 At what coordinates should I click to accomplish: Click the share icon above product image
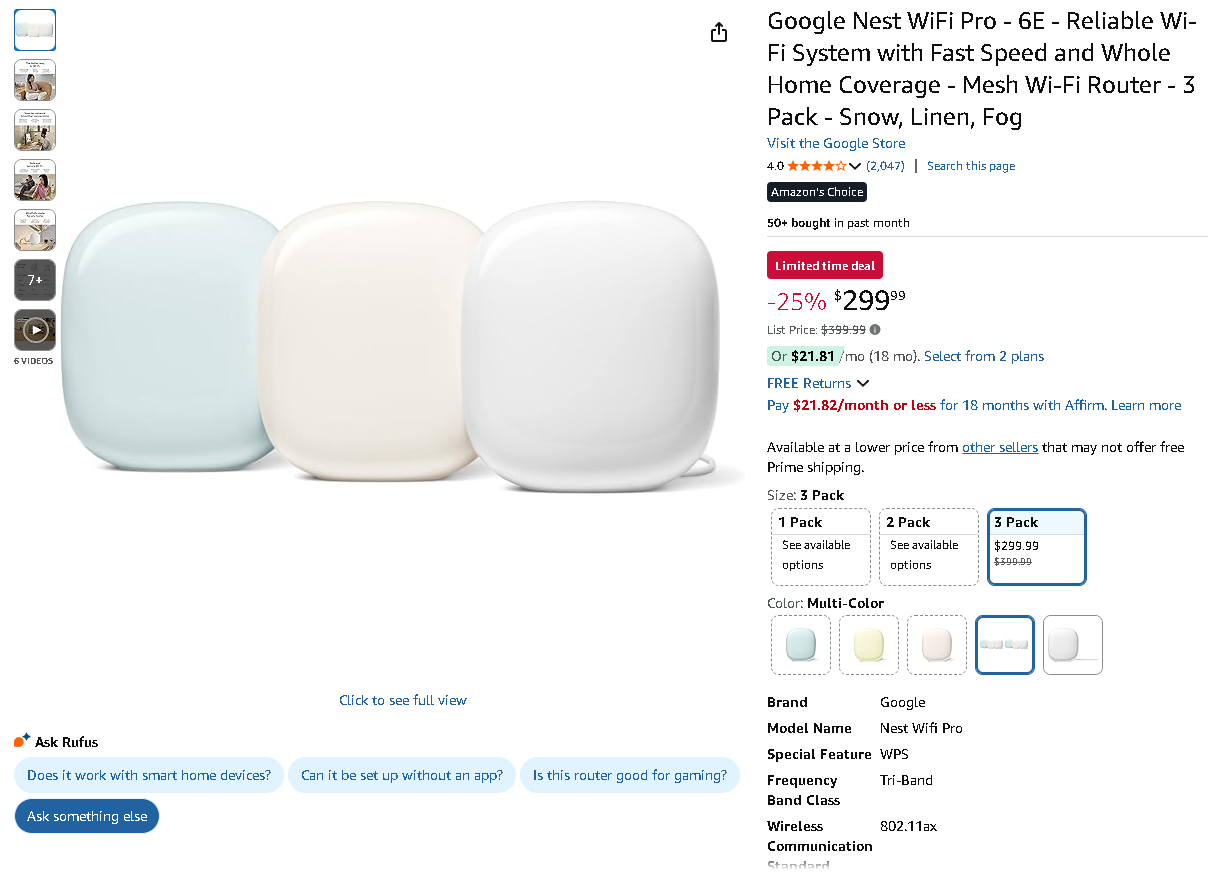point(718,33)
